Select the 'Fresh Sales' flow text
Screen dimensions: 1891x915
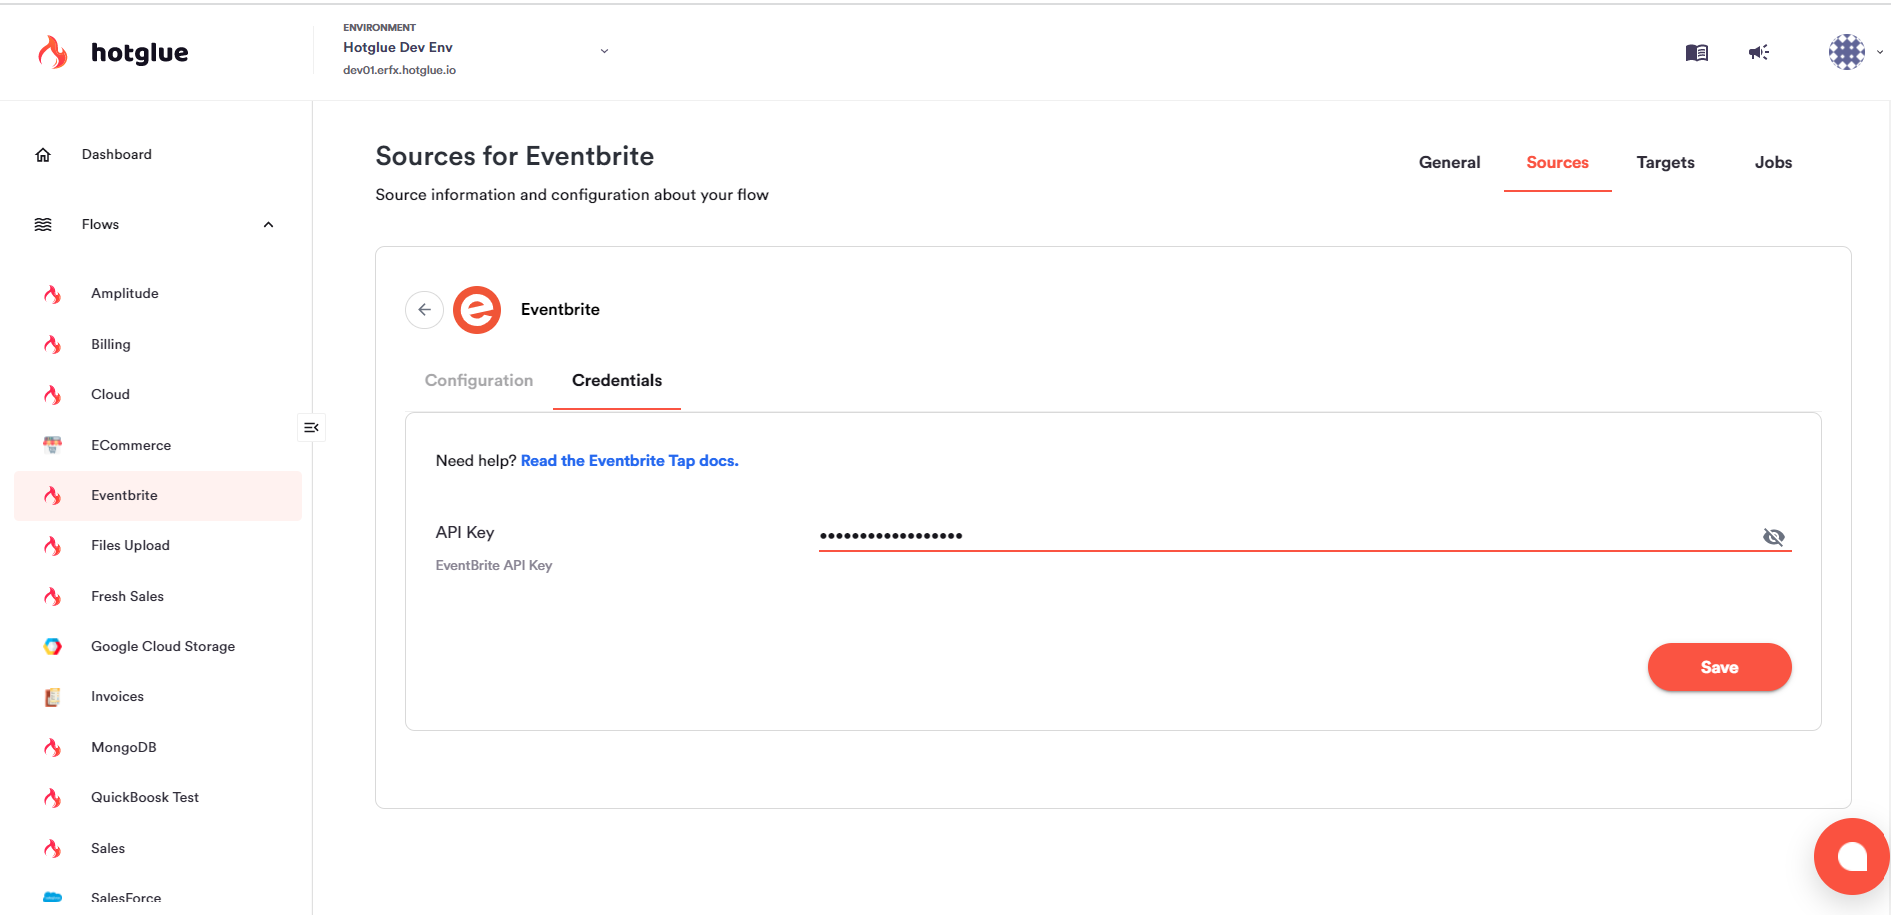(x=127, y=597)
